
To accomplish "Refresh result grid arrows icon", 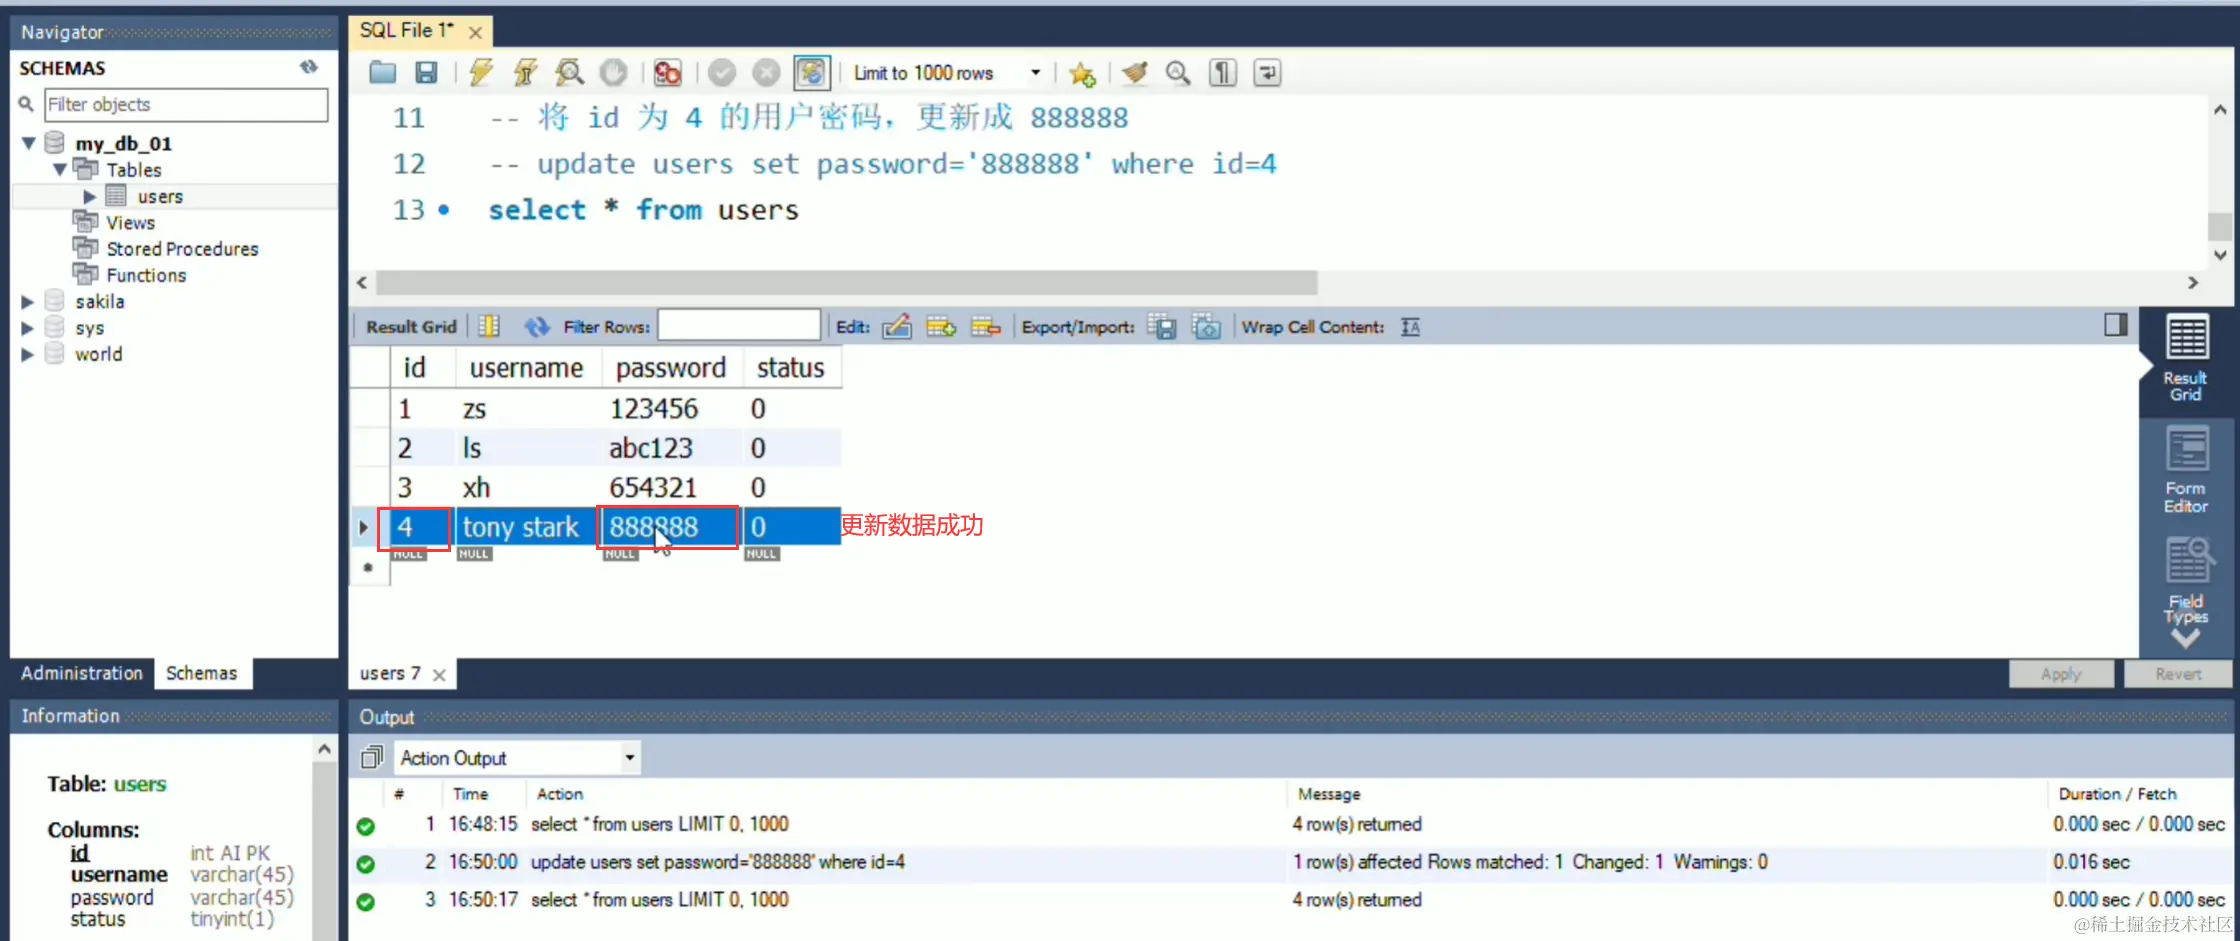I will click(x=537, y=326).
